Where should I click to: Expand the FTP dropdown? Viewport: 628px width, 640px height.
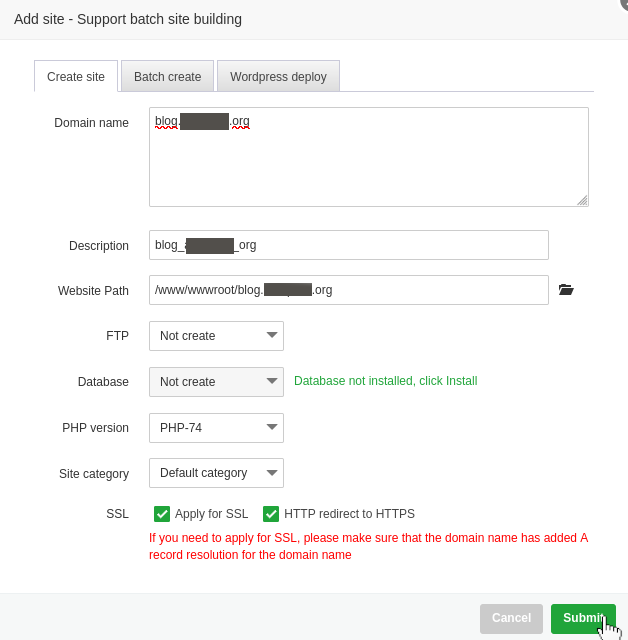click(x=216, y=336)
